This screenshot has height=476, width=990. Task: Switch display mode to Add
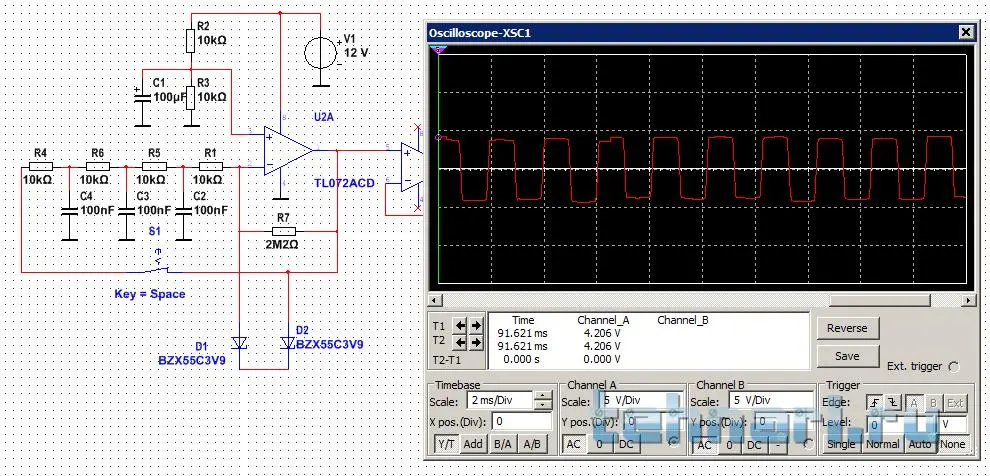click(x=473, y=444)
